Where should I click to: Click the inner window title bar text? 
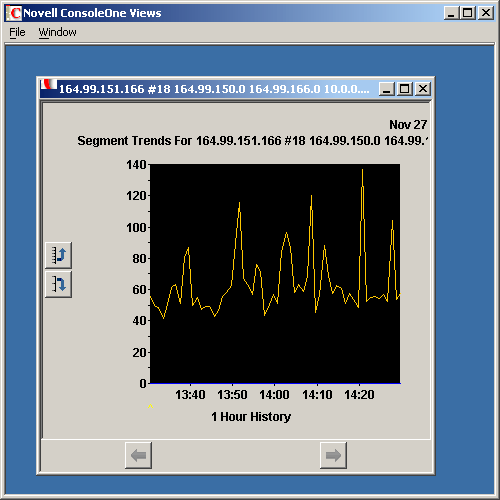(214, 89)
